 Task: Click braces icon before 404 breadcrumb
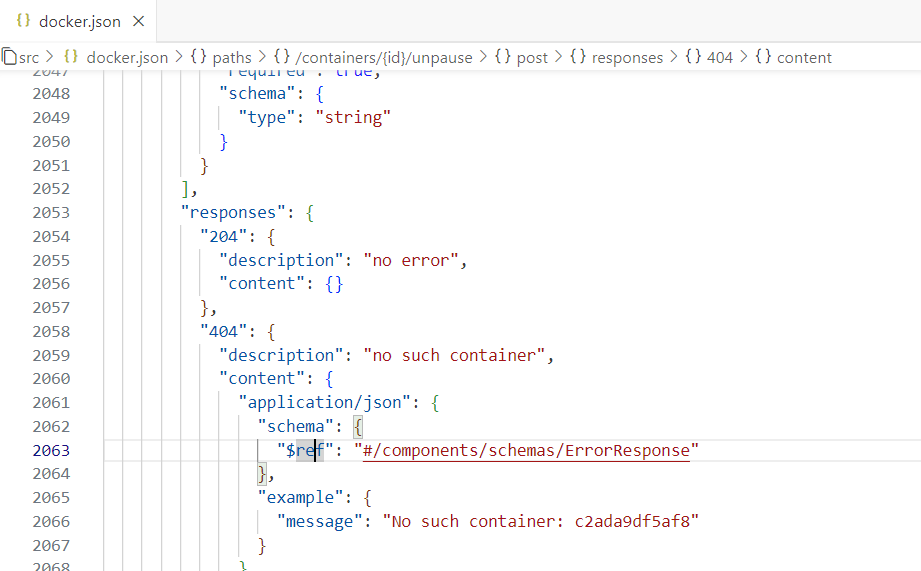[693, 57]
